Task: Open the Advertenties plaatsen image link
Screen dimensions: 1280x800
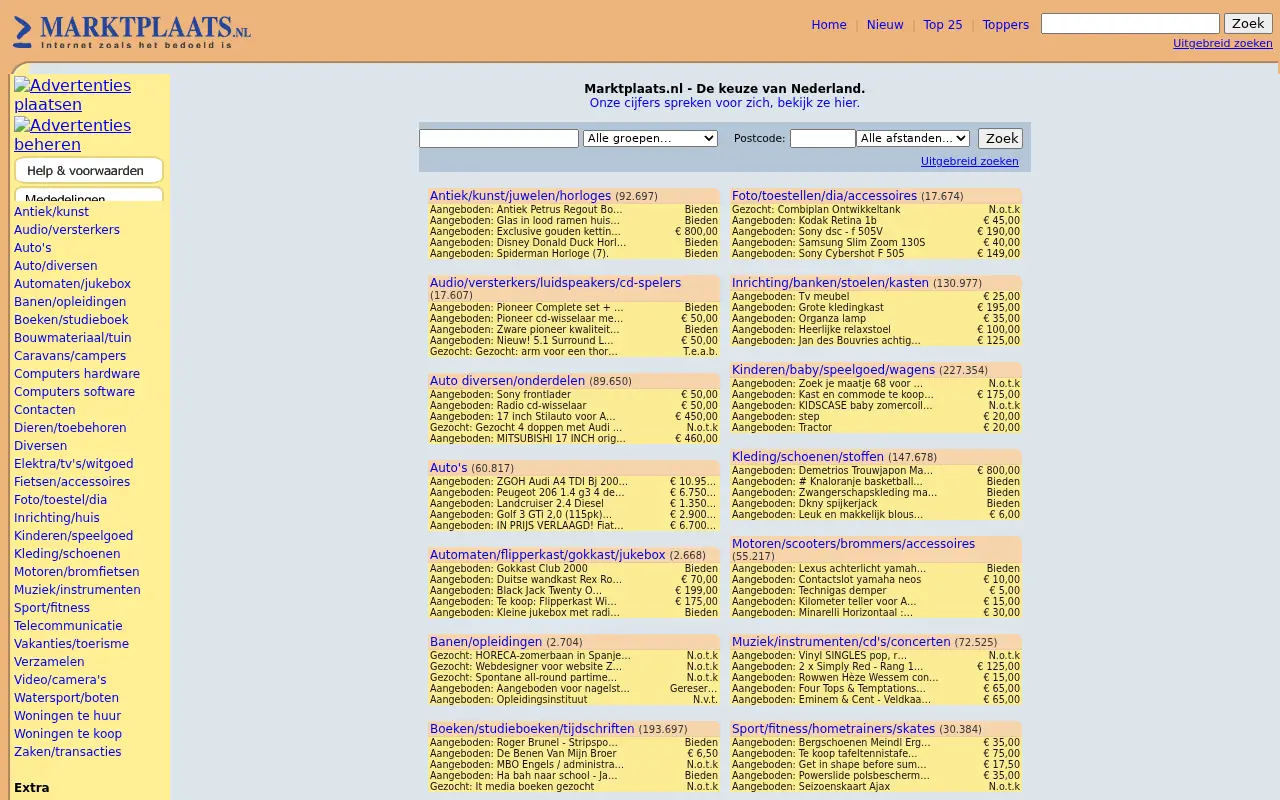Action: pos(72,95)
